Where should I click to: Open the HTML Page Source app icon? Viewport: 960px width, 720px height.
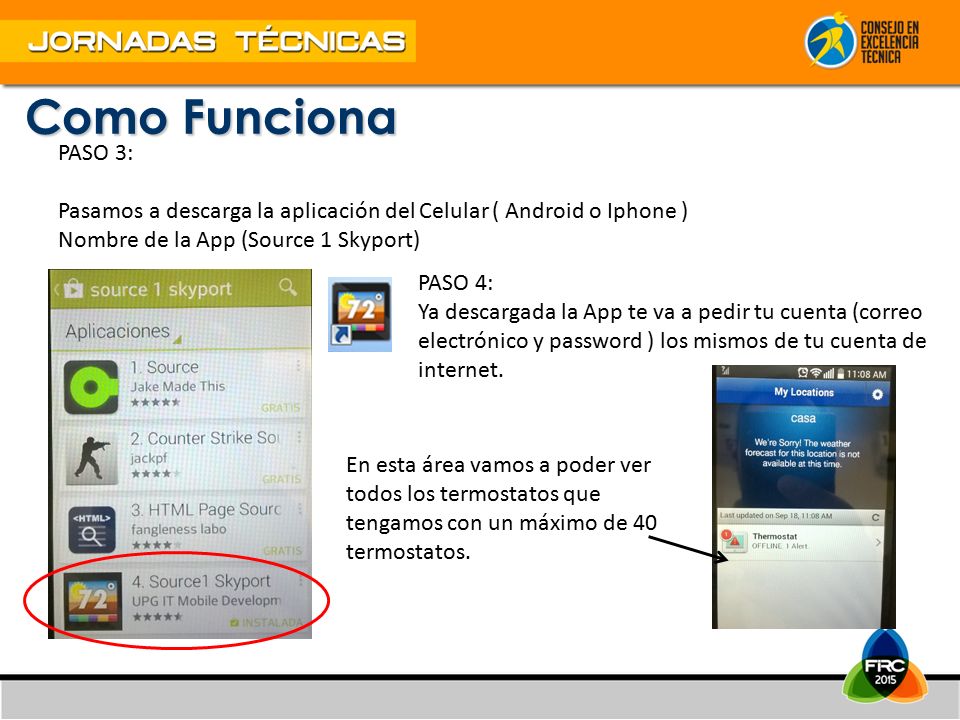(x=92, y=529)
